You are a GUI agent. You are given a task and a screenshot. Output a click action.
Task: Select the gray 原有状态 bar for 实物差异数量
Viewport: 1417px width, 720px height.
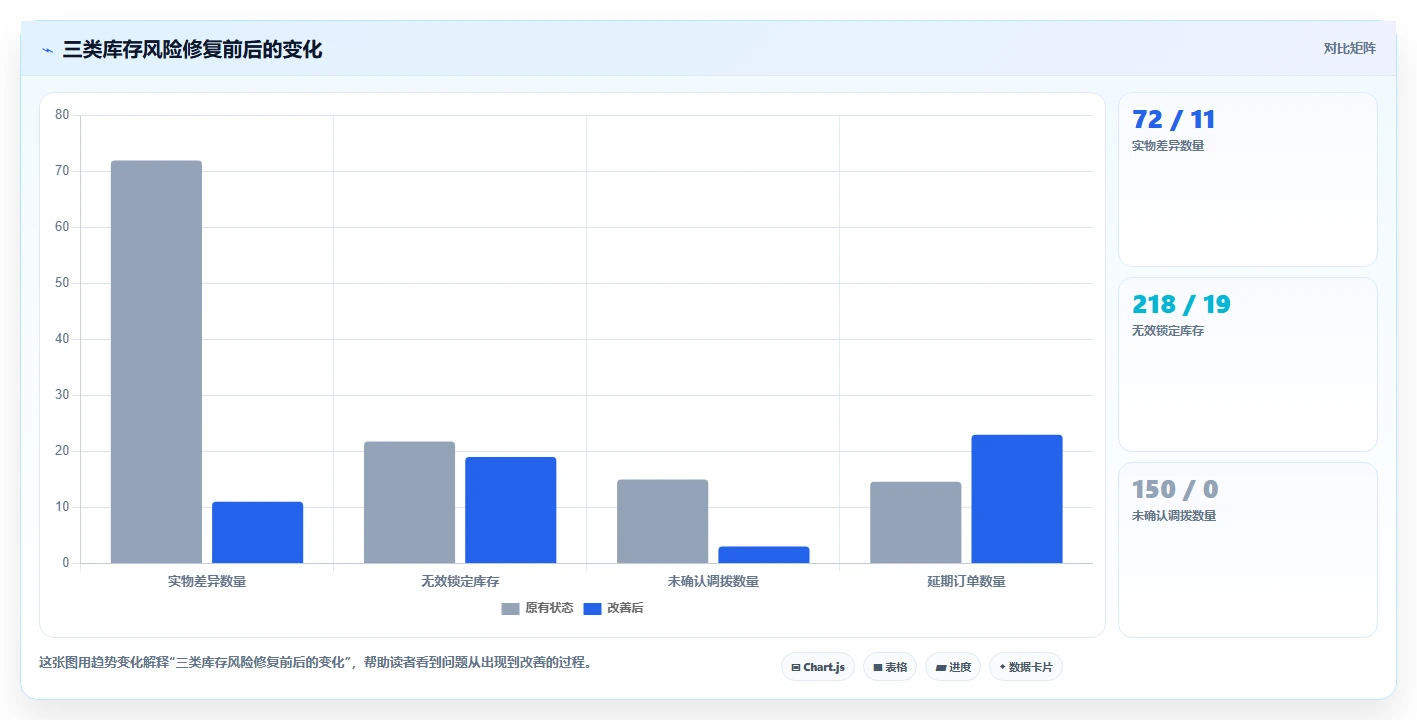(156, 362)
